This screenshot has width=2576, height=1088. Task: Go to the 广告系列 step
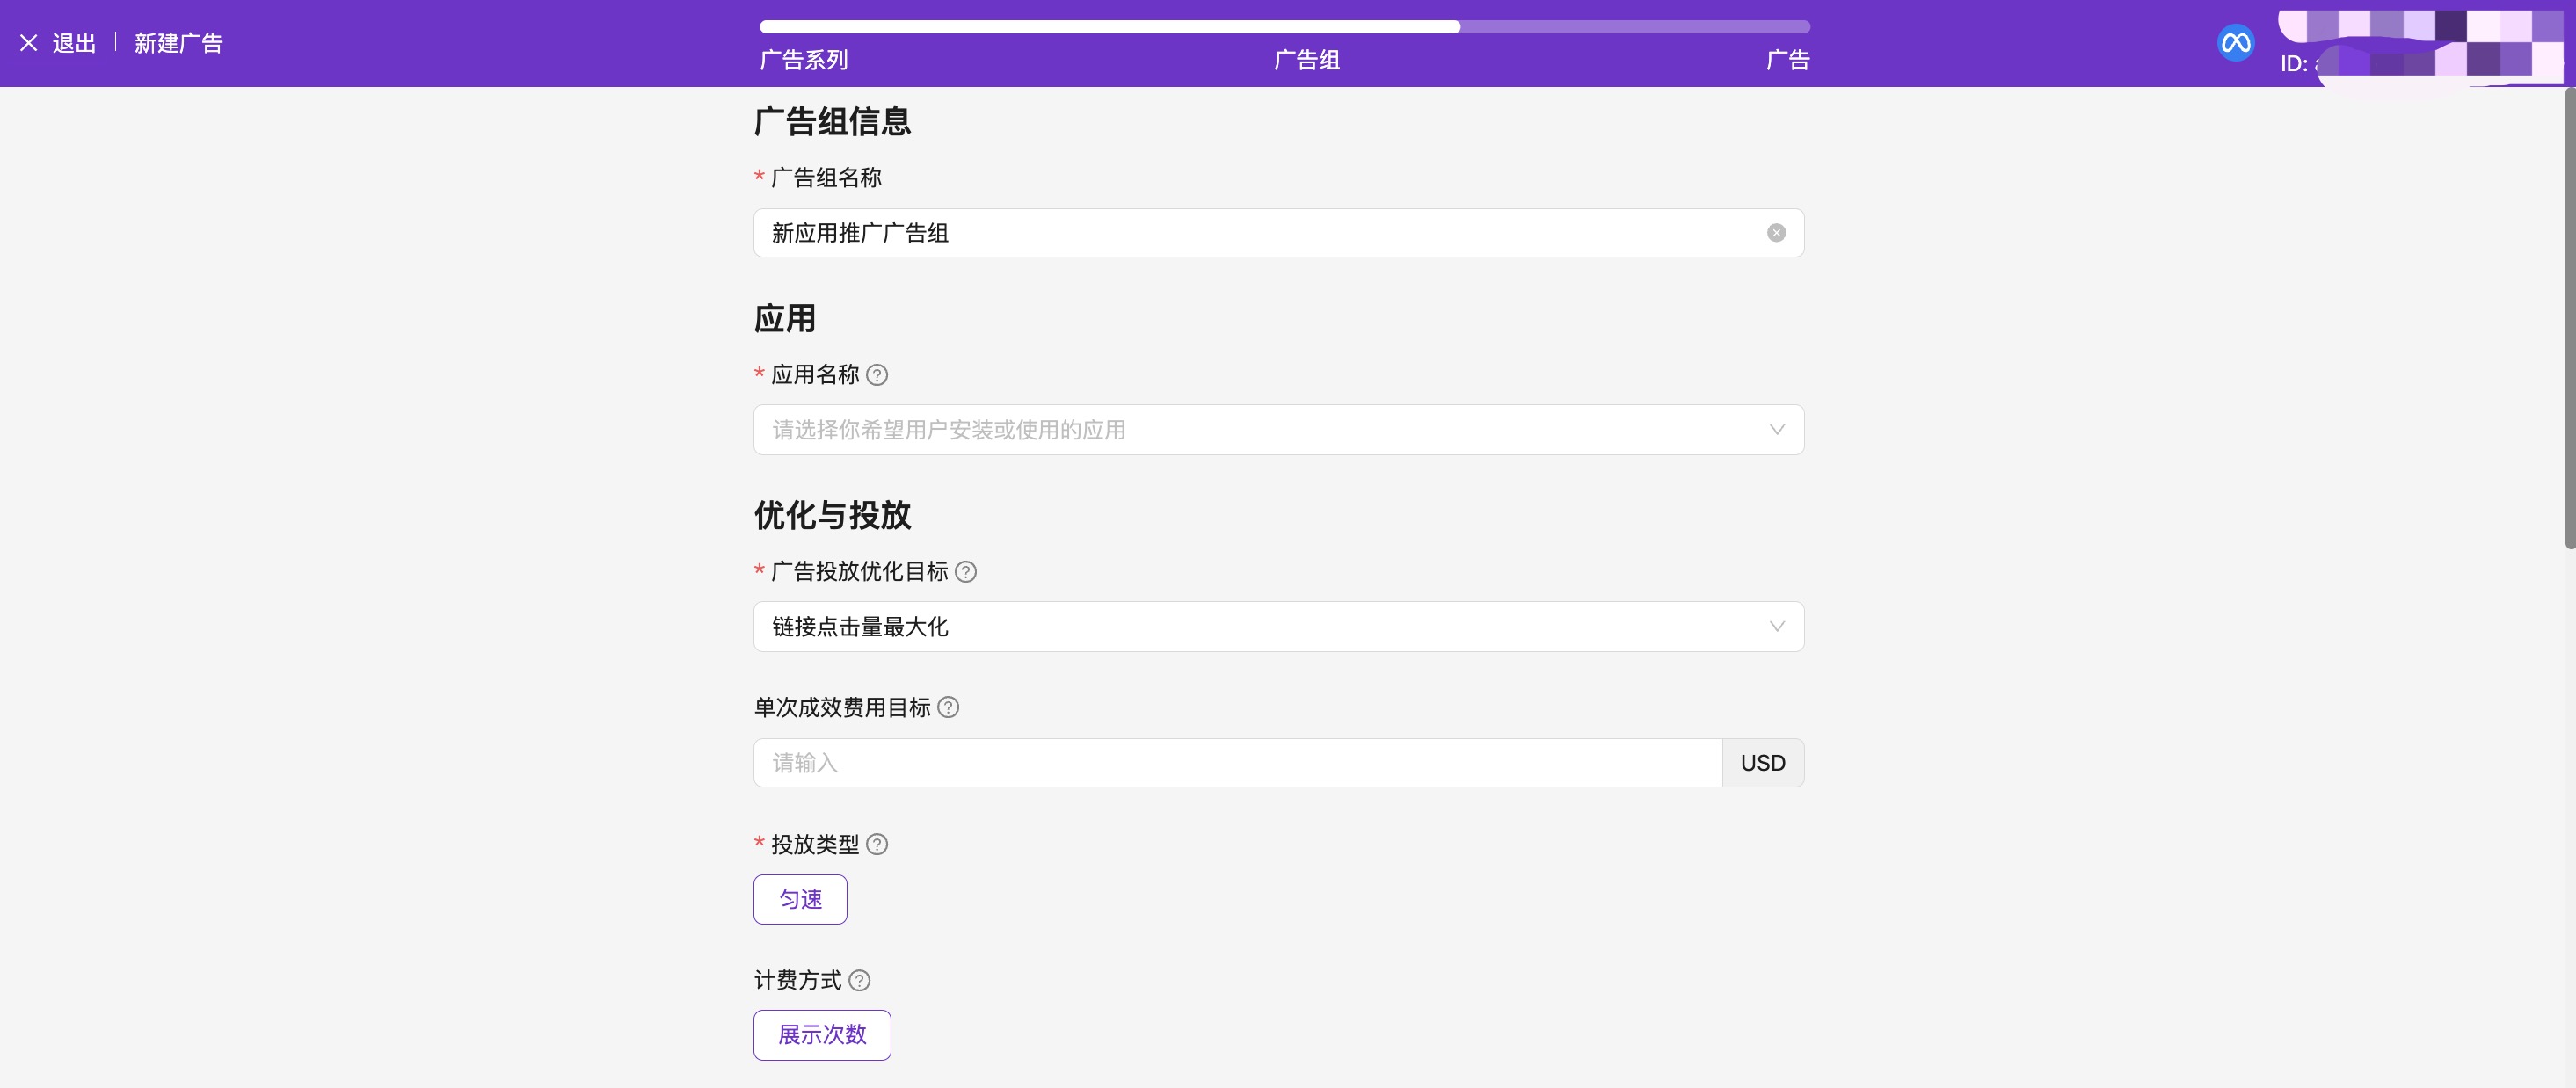[x=804, y=60]
